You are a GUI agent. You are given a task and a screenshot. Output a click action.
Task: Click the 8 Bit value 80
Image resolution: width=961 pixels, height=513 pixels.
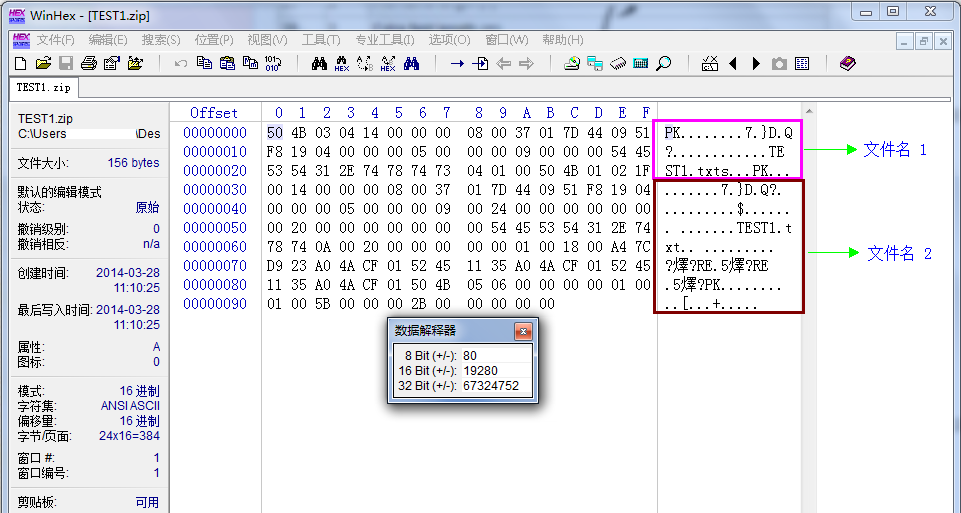pyautogui.click(x=470, y=355)
